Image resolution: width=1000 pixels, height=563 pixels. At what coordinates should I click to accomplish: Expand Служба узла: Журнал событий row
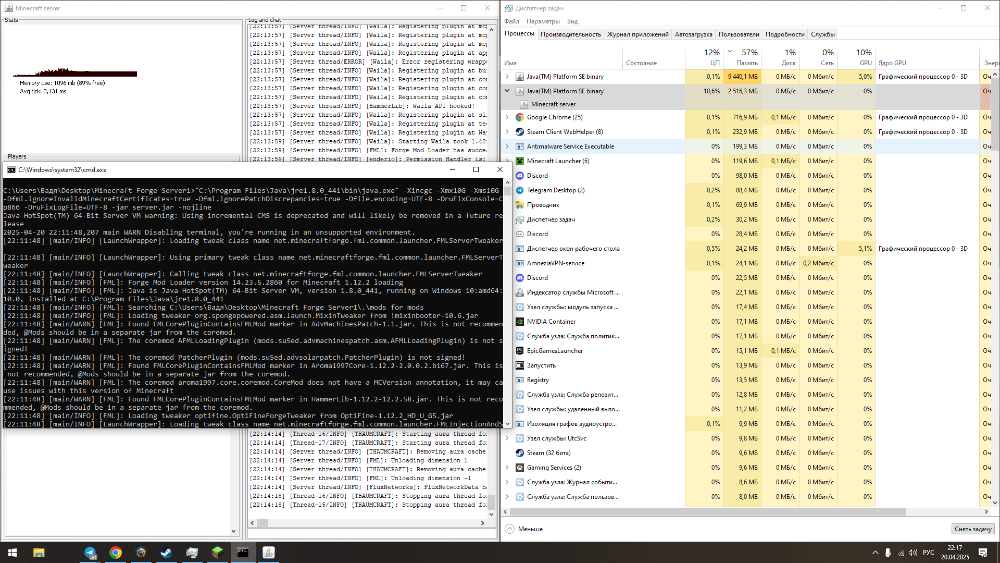tap(508, 483)
